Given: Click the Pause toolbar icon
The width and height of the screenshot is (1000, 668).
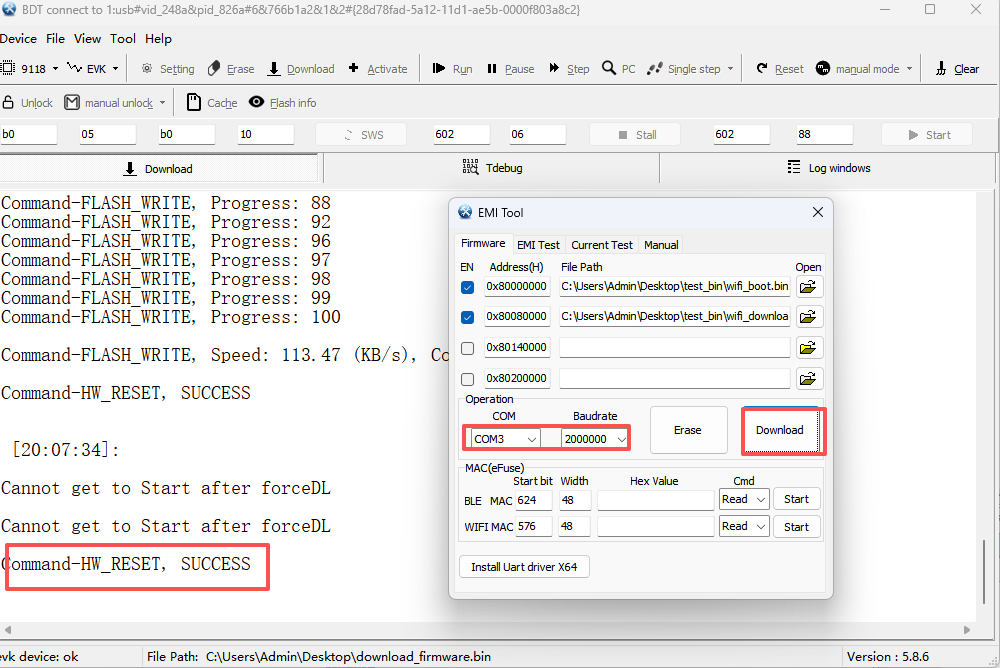Looking at the screenshot, I should coord(492,68).
